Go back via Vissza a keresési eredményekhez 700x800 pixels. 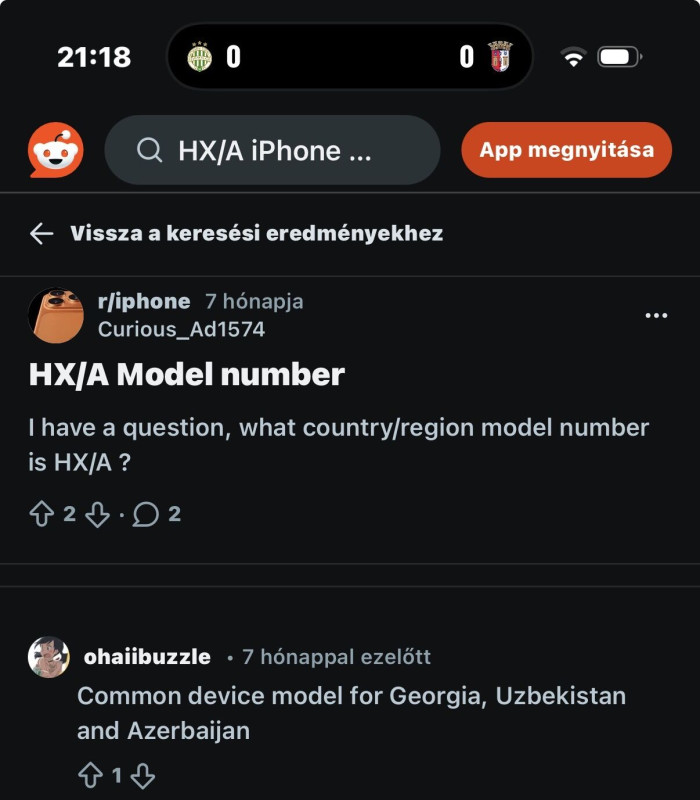256,234
